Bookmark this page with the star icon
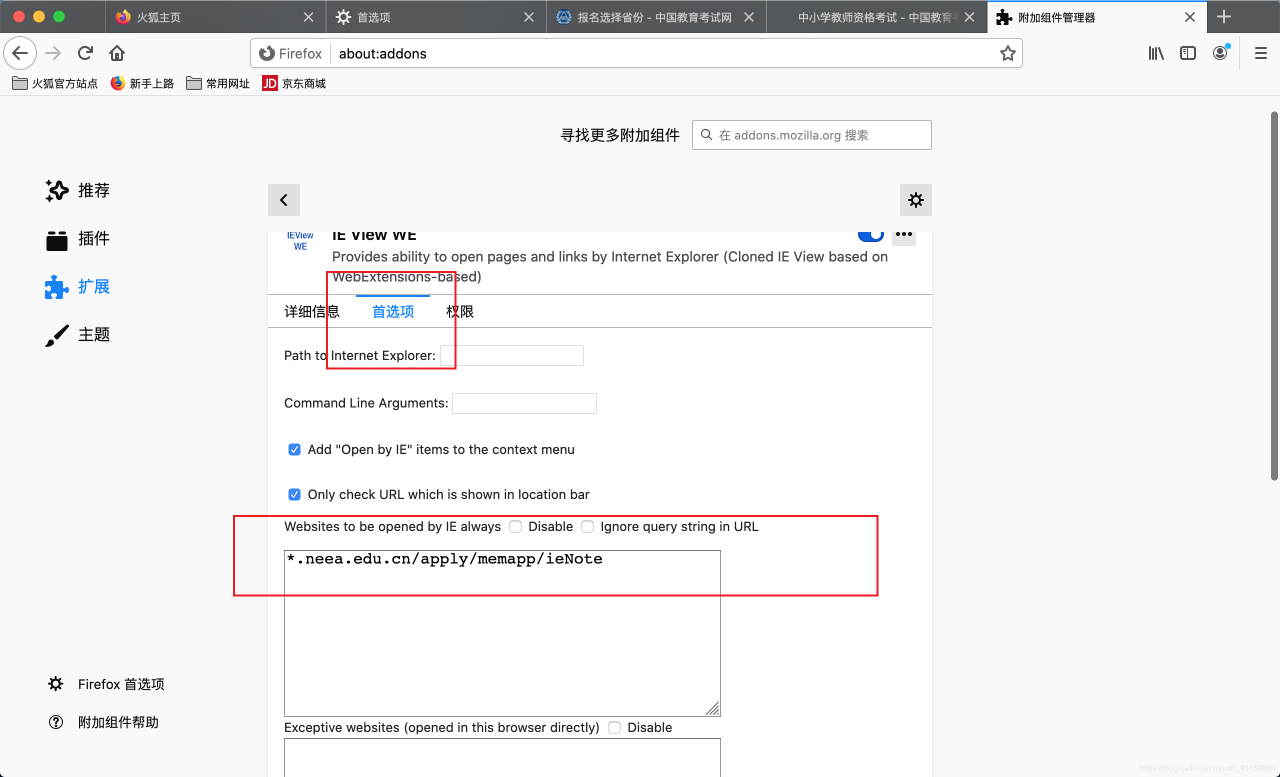Viewport: 1280px width, 777px height. pos(1007,53)
